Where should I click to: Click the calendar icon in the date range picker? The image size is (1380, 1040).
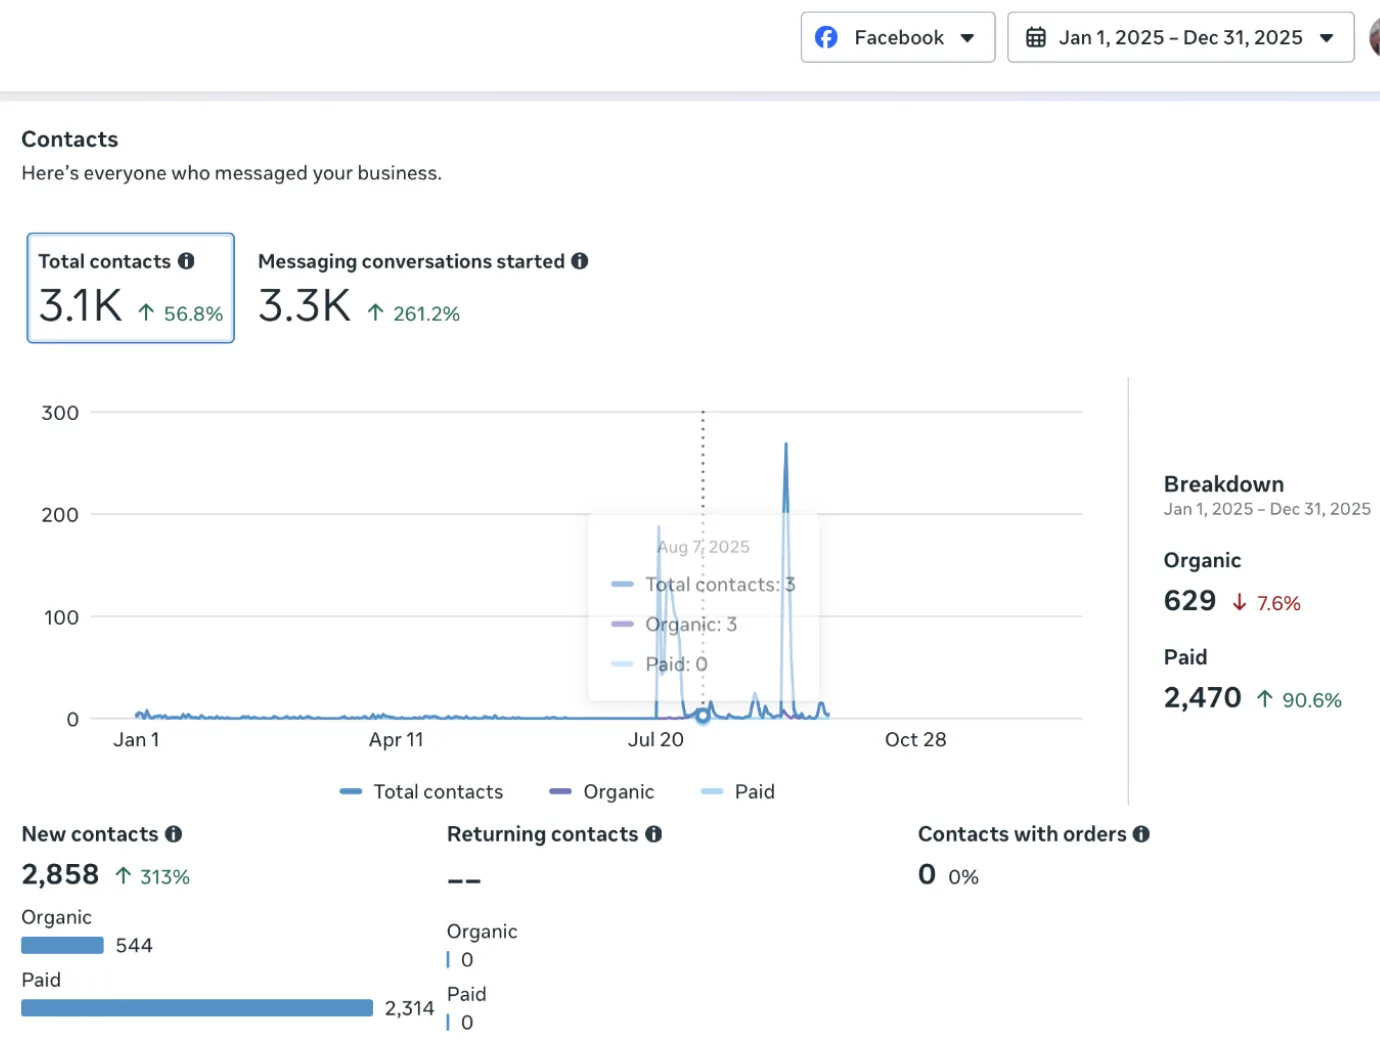coord(1036,38)
